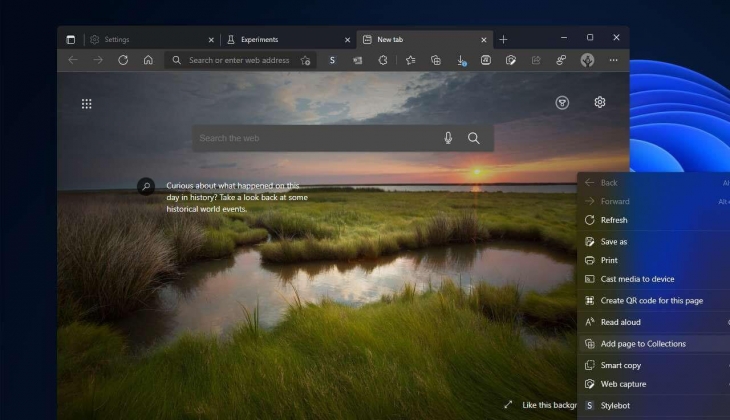Open the Collections toolbar button
This screenshot has height=420, width=730.
pyautogui.click(x=436, y=60)
